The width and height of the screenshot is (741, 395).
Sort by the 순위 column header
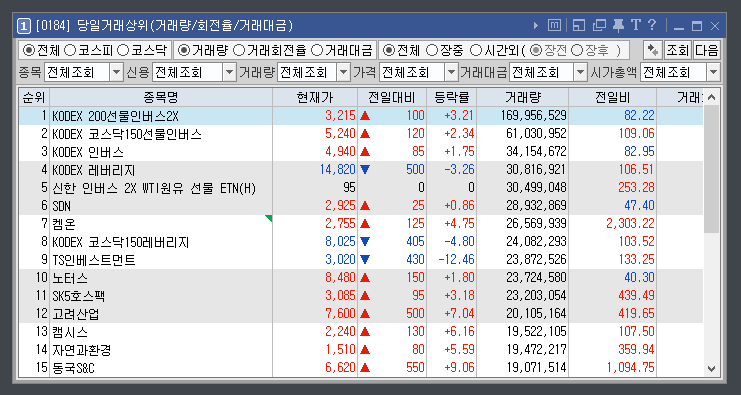click(34, 98)
